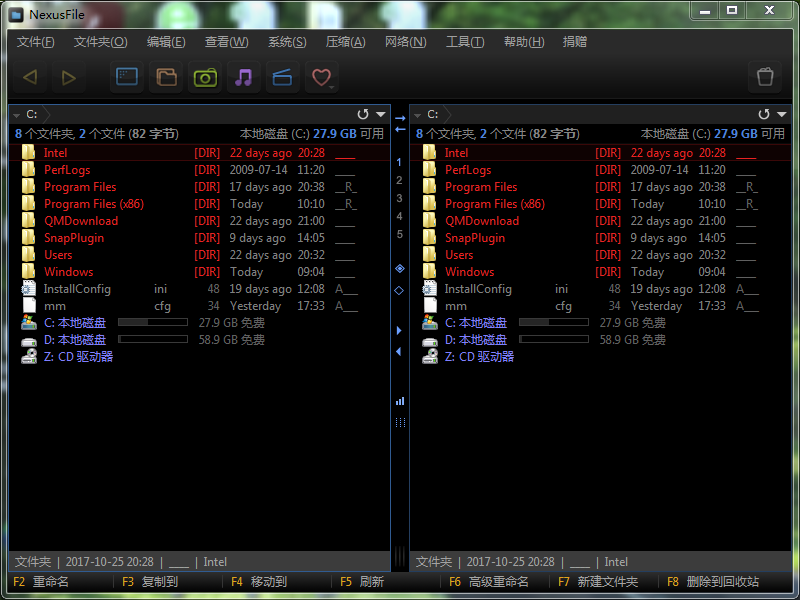This screenshot has height=600, width=800.
Task: Click the filled diamond icon in the center strip
Action: 399,268
